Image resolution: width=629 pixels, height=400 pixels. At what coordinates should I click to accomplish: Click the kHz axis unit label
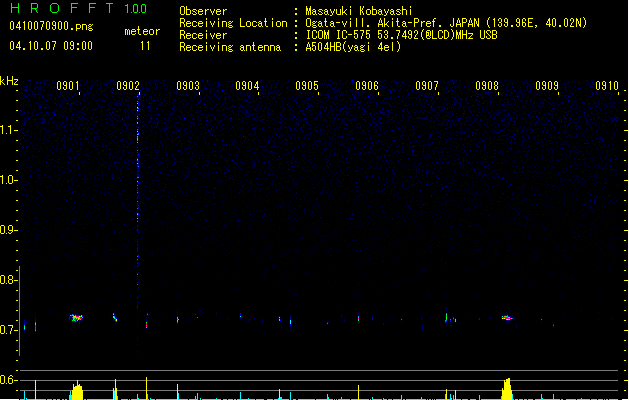pos(9,81)
